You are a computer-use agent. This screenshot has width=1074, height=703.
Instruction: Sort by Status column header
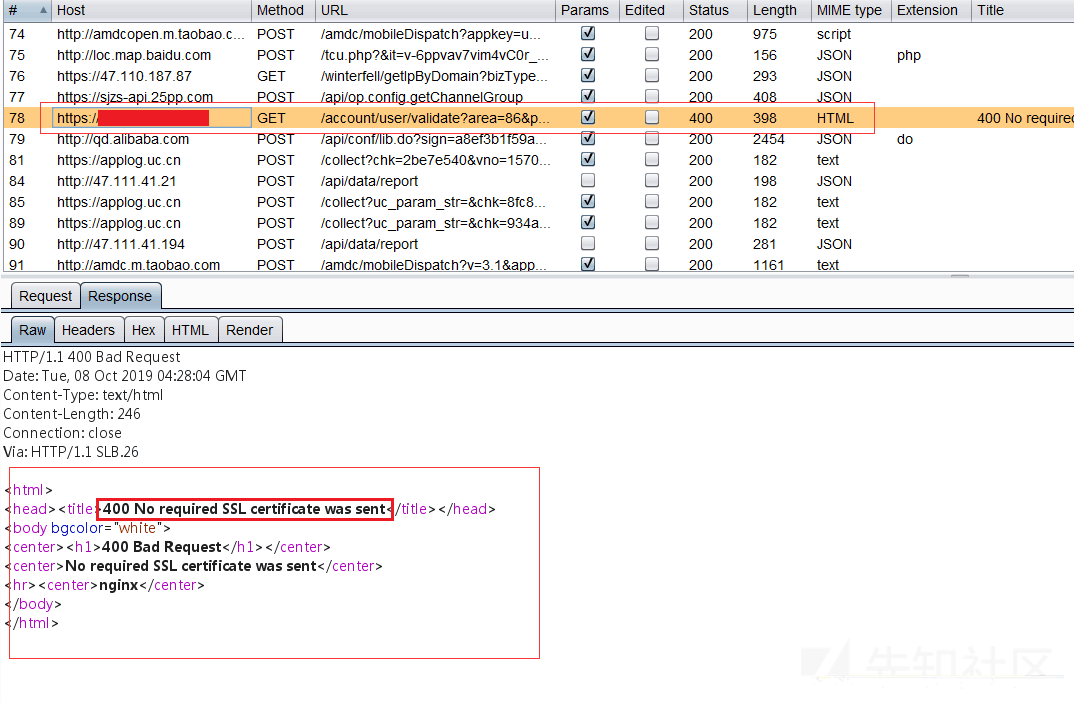click(x=714, y=10)
